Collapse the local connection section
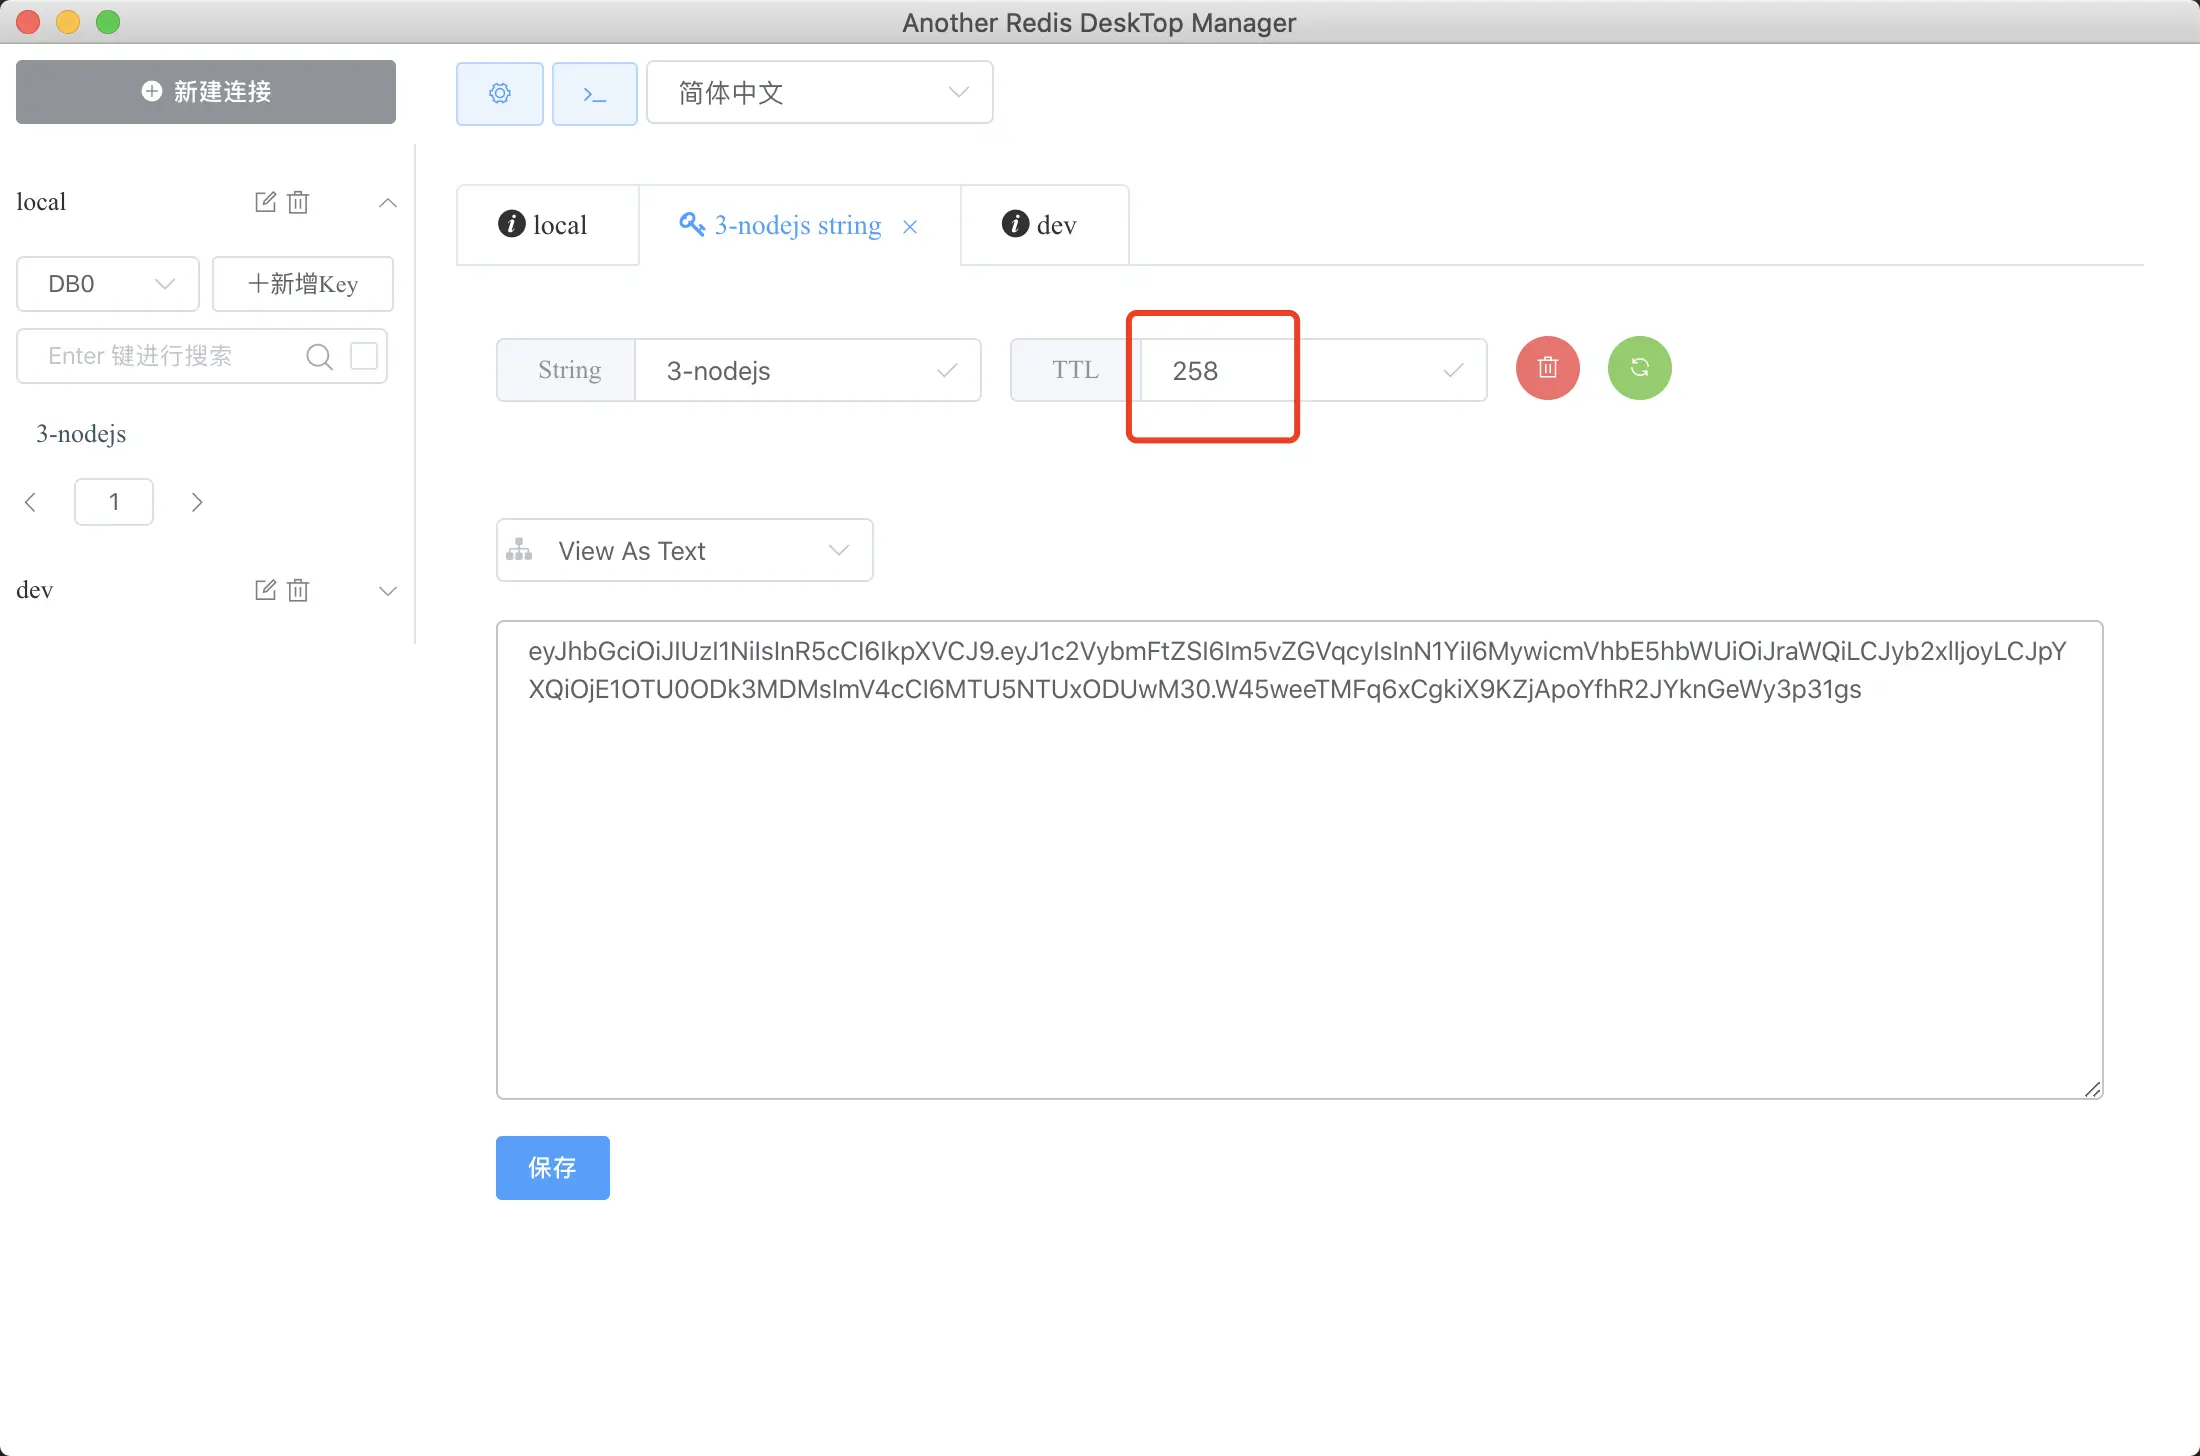Image resolution: width=2200 pixels, height=1456 pixels. pos(388,203)
